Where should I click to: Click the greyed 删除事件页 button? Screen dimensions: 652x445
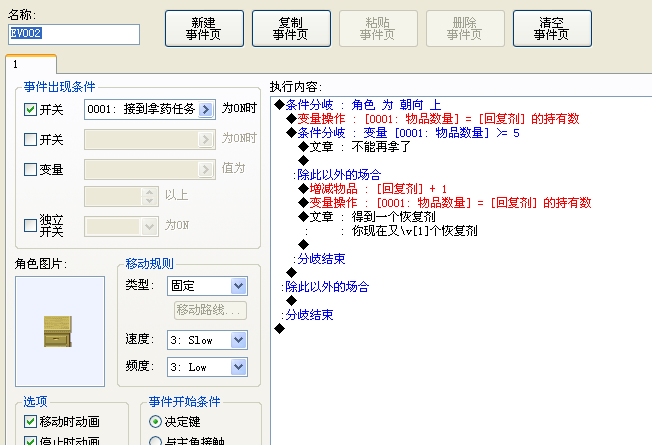[x=465, y=28]
